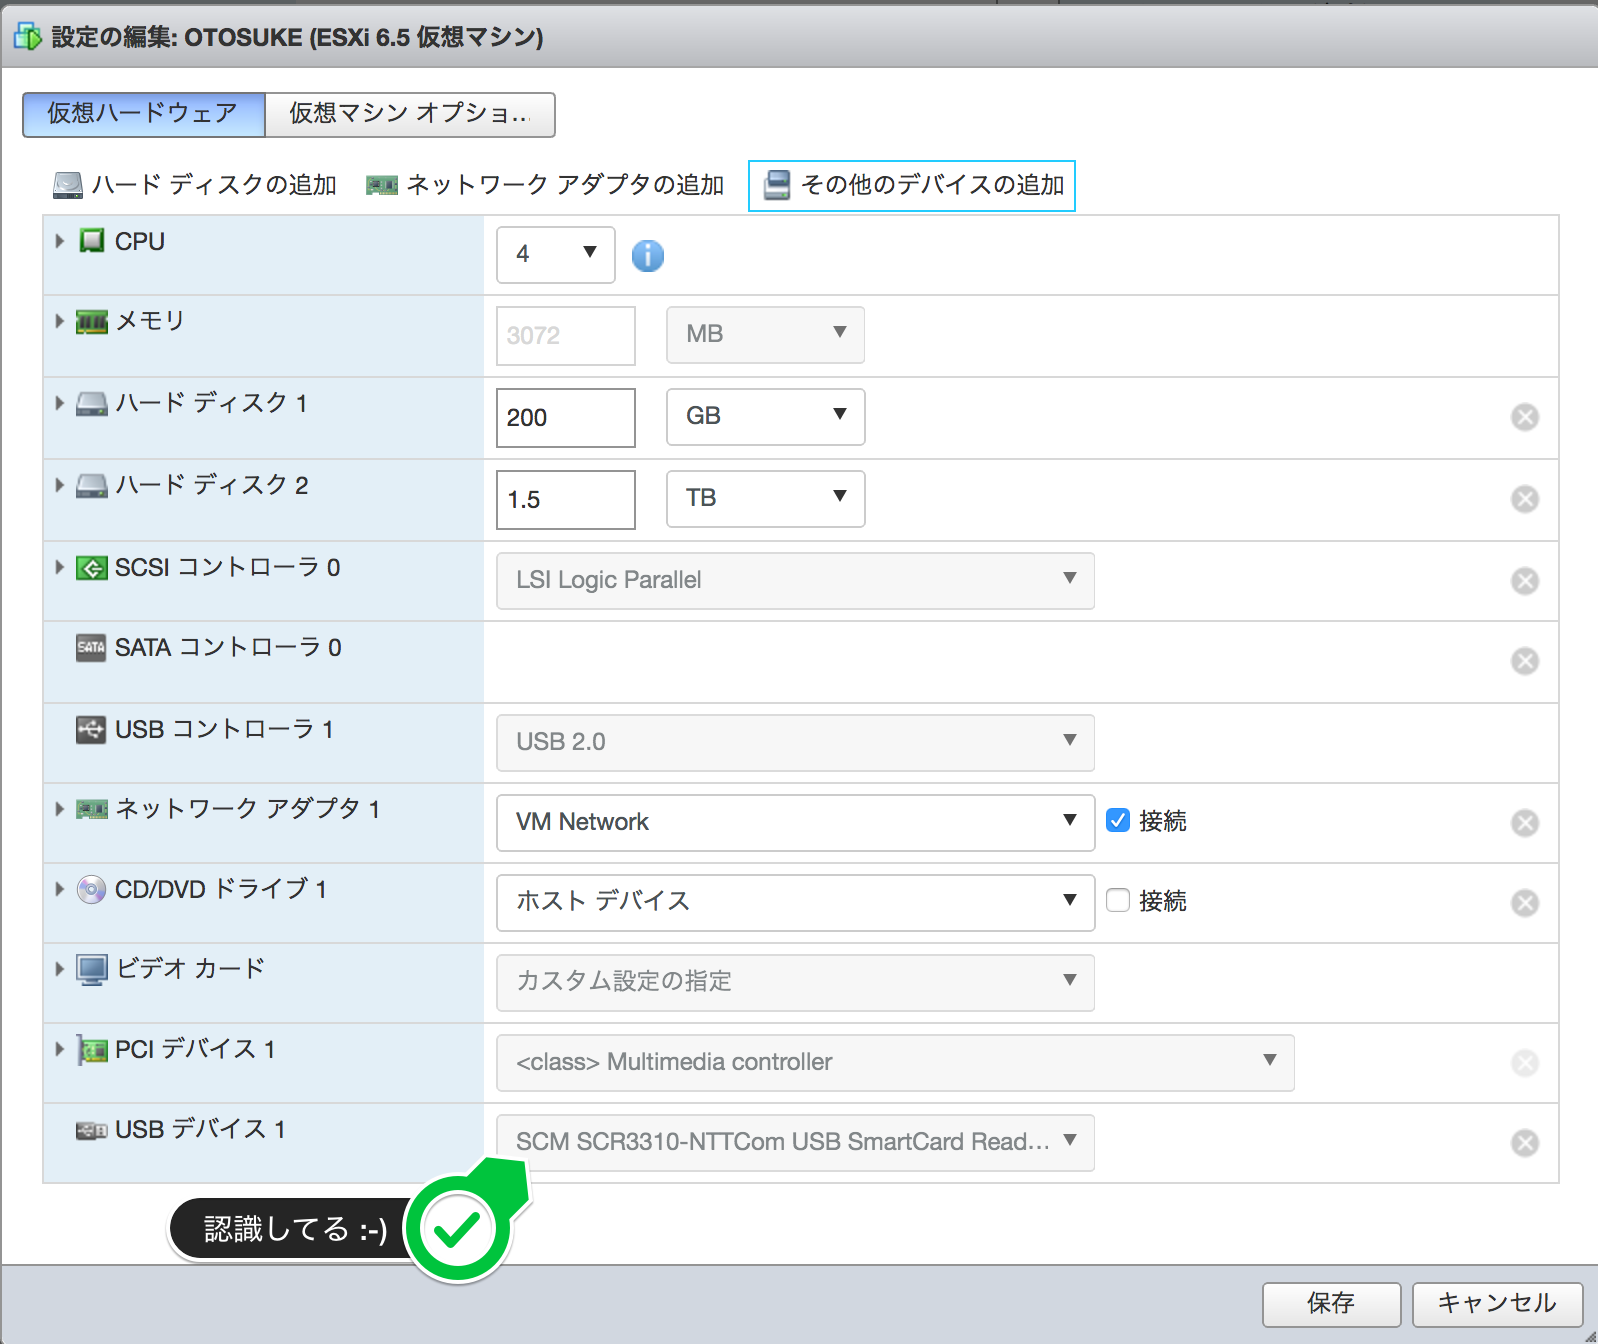Remove CD/DVD Drive 1 with its X icon
Viewport: 1598px width, 1344px height.
pyautogui.click(x=1525, y=903)
